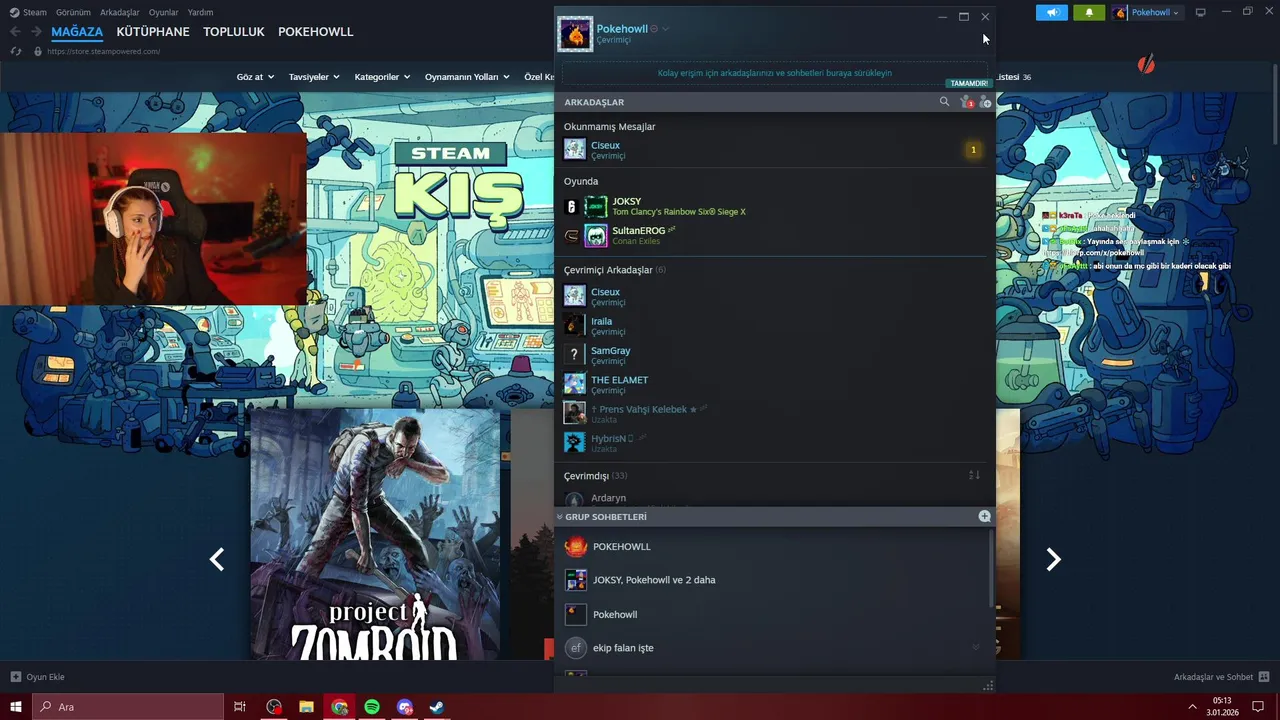
Task: Open JOKSY, Pokehowll ve 2 daha chat
Action: coord(773,580)
